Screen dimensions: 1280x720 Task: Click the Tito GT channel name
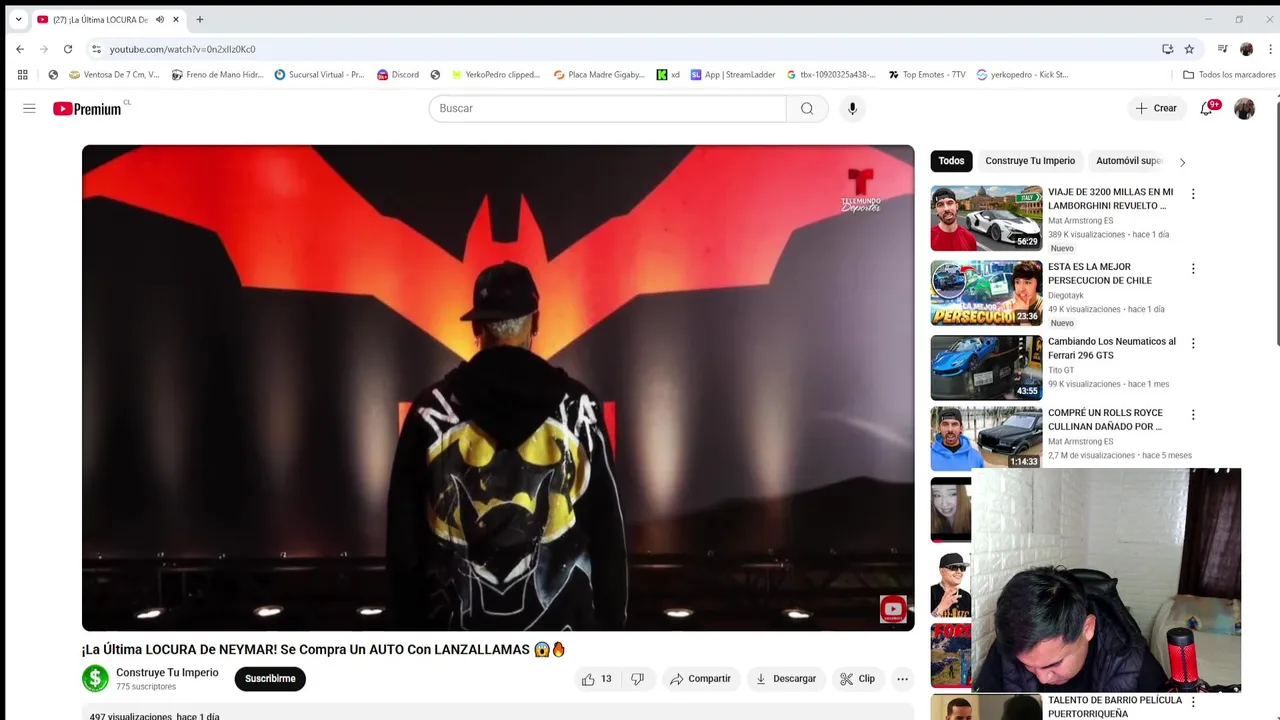click(x=1061, y=371)
